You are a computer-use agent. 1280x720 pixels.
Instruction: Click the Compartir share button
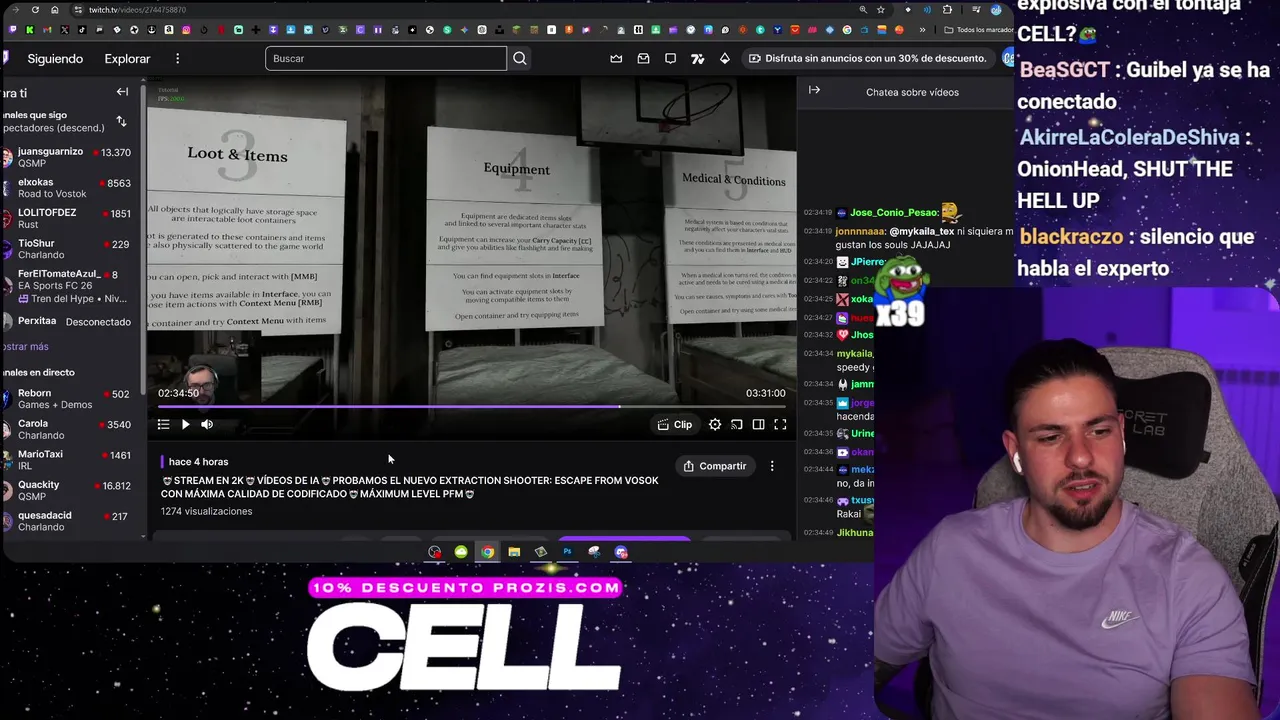715,466
